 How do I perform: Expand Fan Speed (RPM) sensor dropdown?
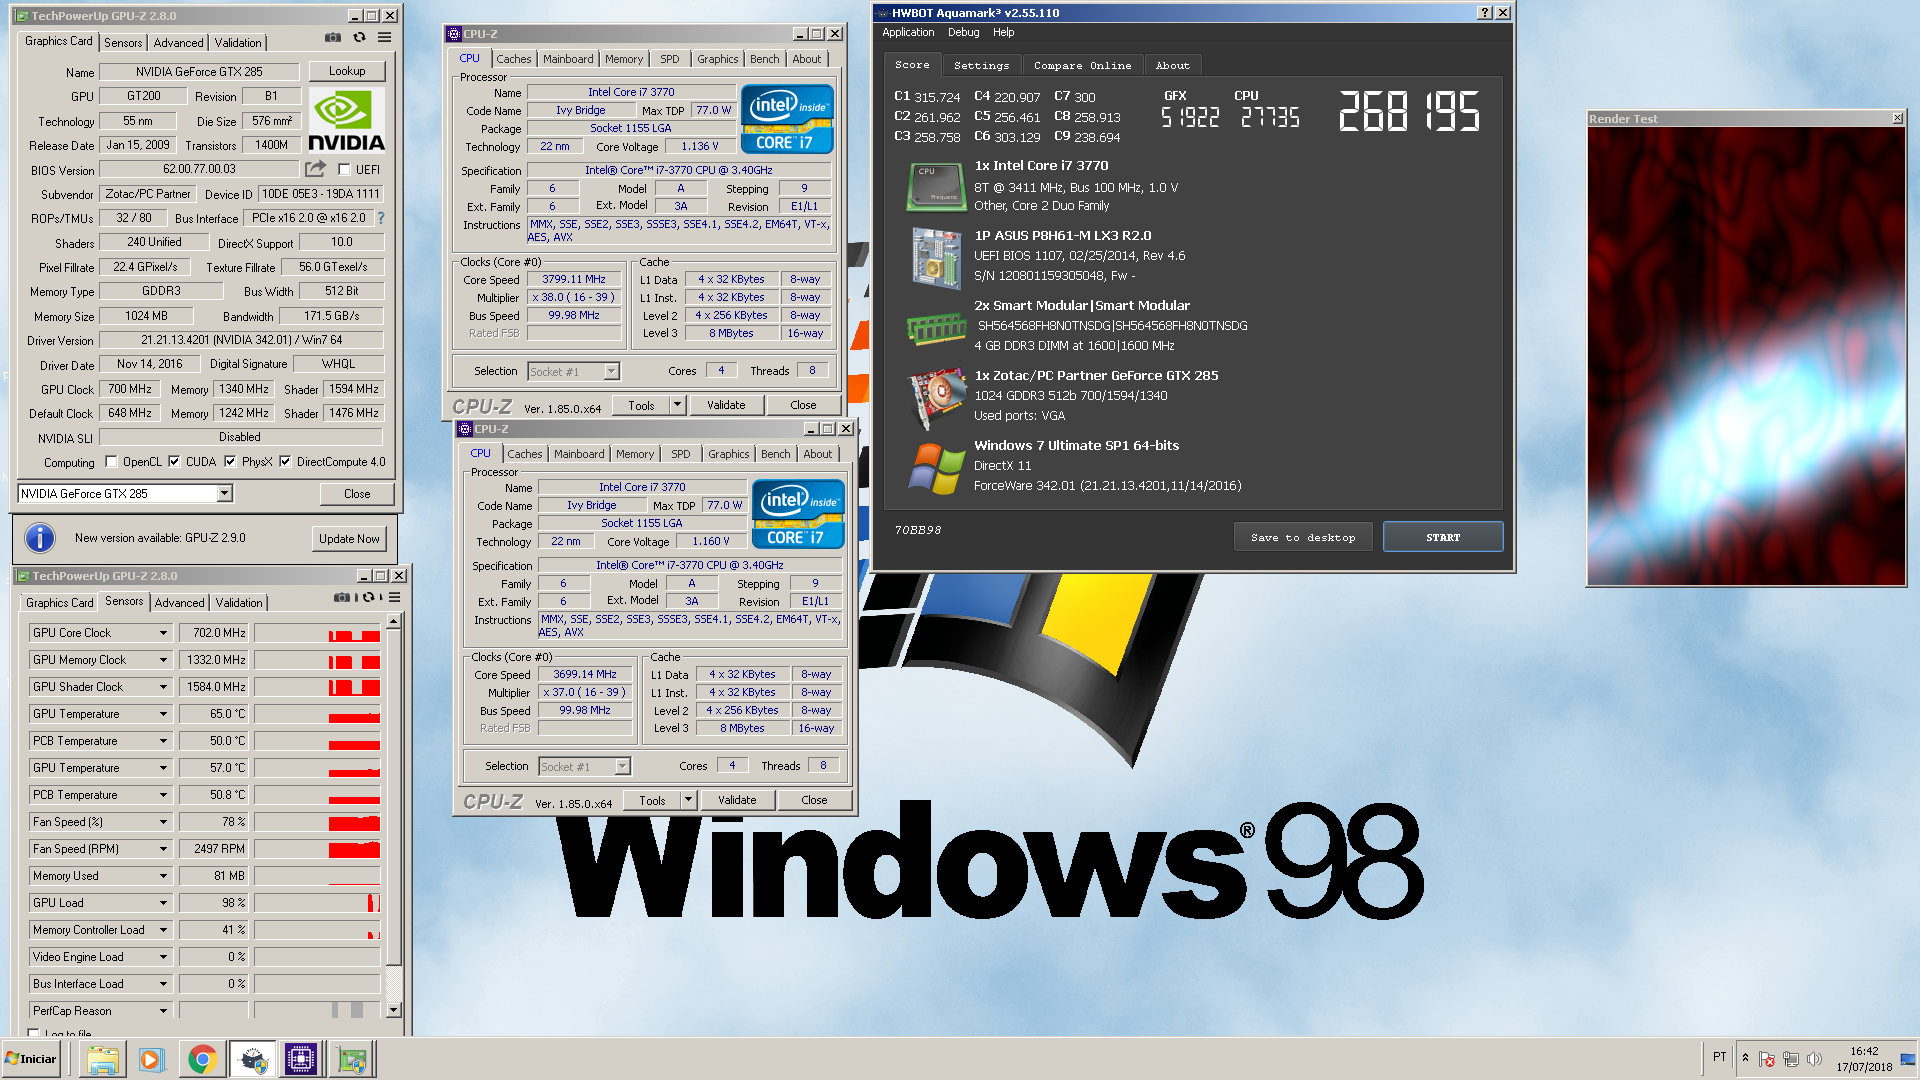click(163, 849)
